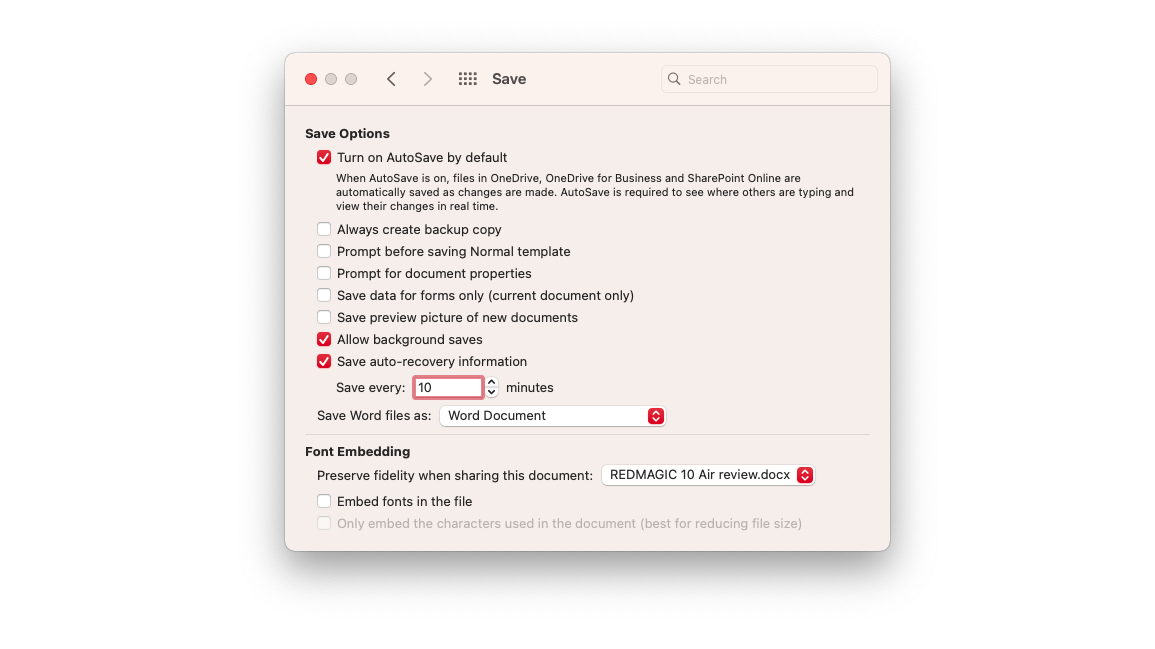The height and width of the screenshot is (649, 1155).
Task: Click the Save every minutes field
Action: tap(448, 387)
